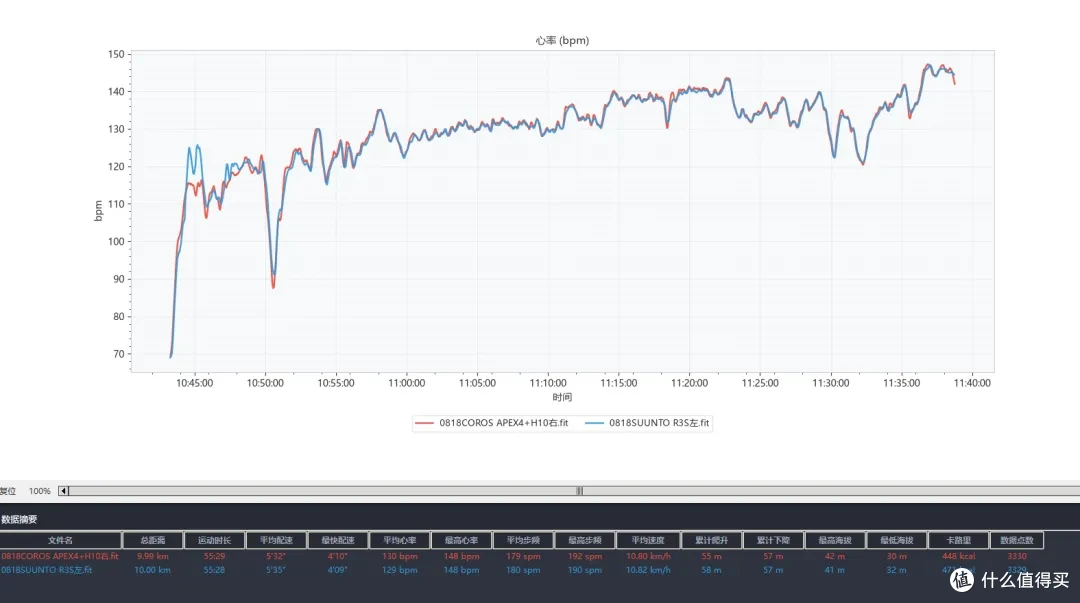Click the 最高心率 column header
Screen dimensions: 1080x603
point(461,540)
